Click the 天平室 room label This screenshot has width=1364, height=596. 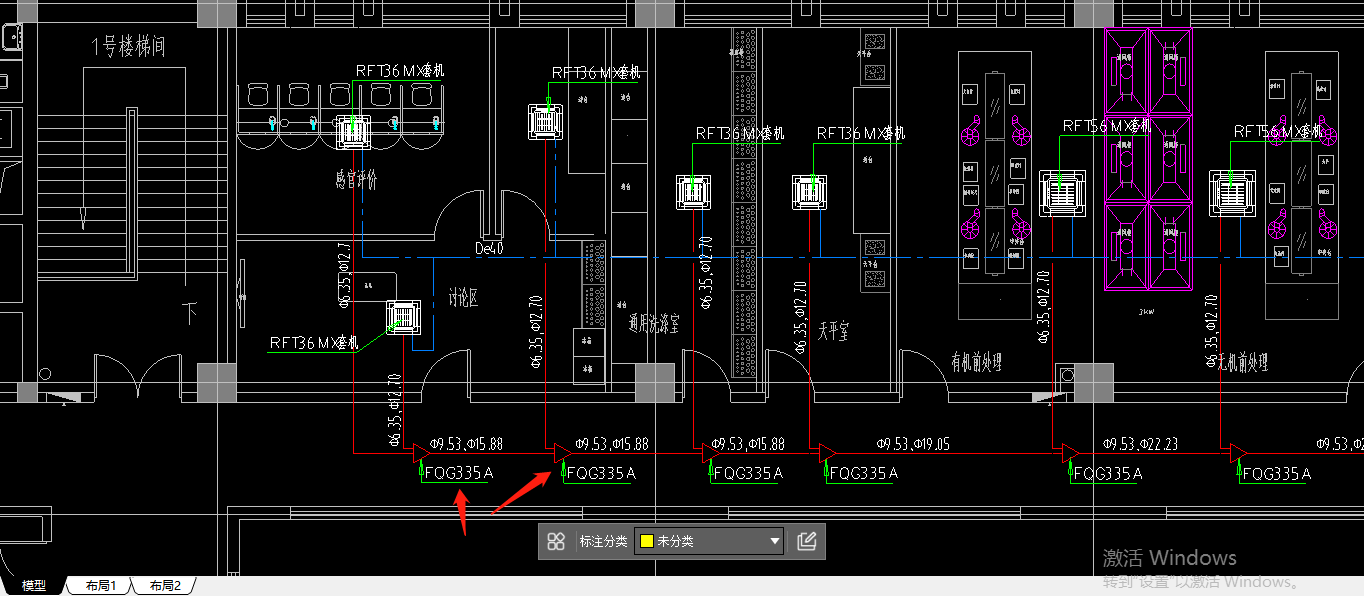(x=834, y=329)
